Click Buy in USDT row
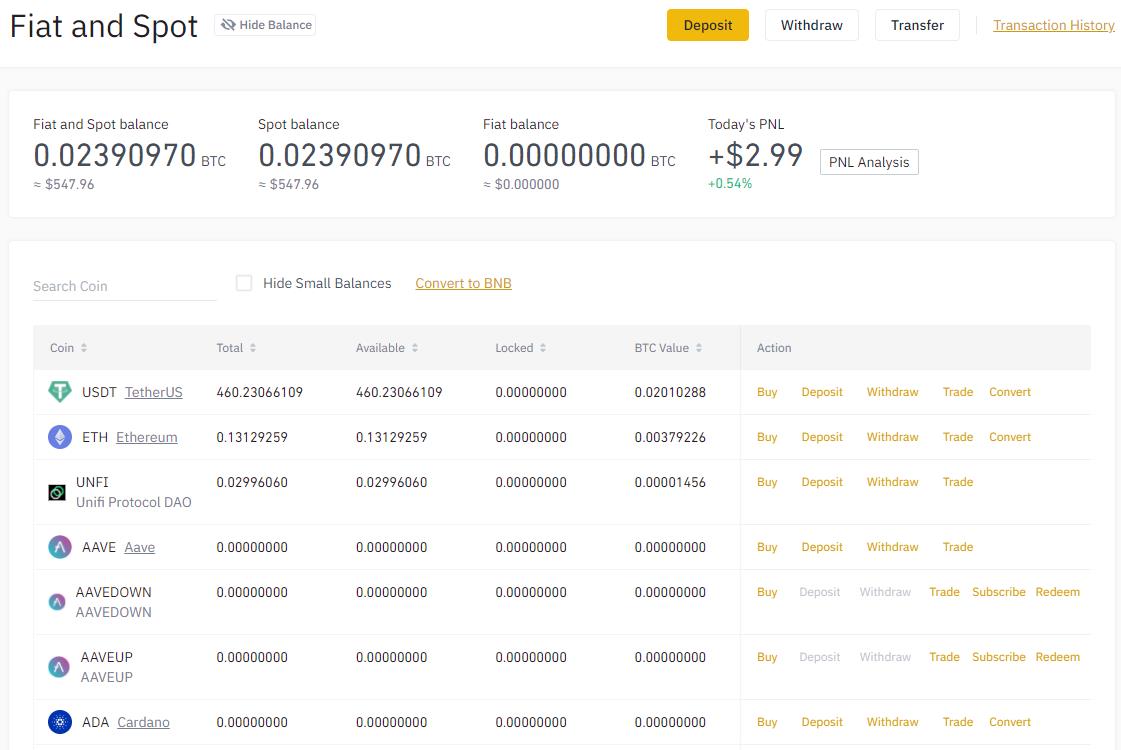The width and height of the screenshot is (1121, 750). (766, 392)
